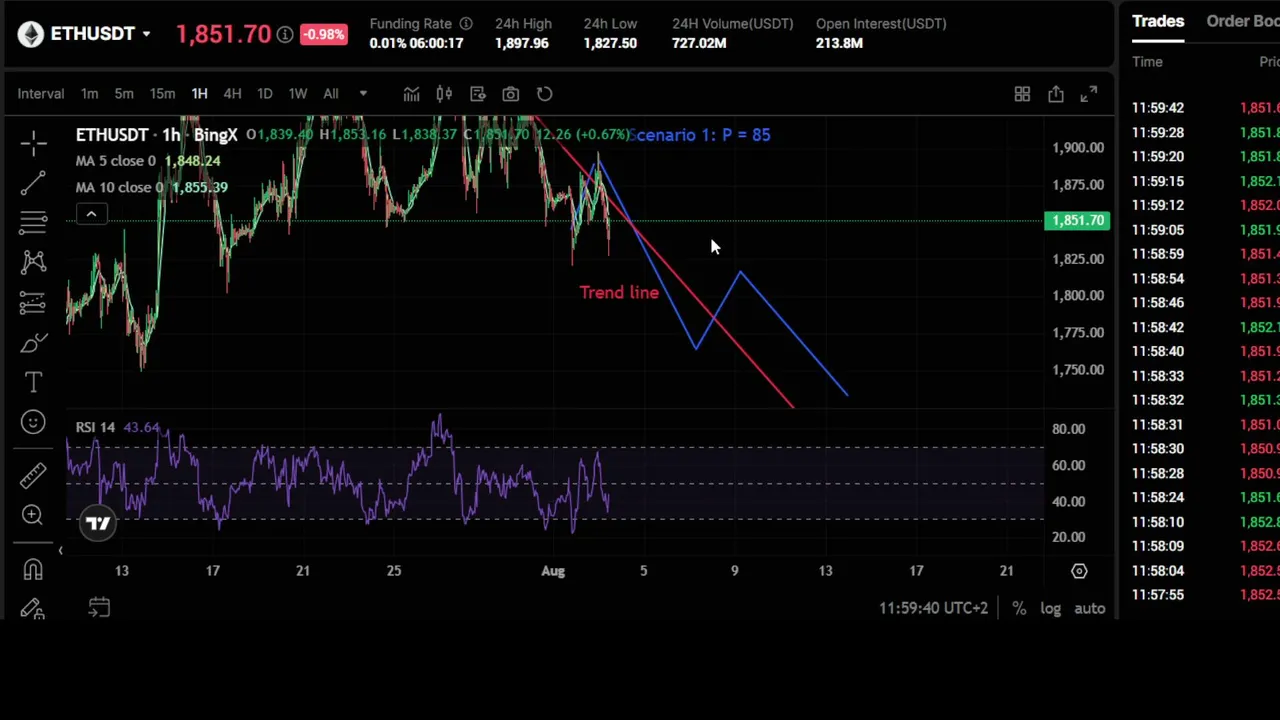1280x720 pixels.
Task: Select the ruler measure tool
Action: click(33, 474)
